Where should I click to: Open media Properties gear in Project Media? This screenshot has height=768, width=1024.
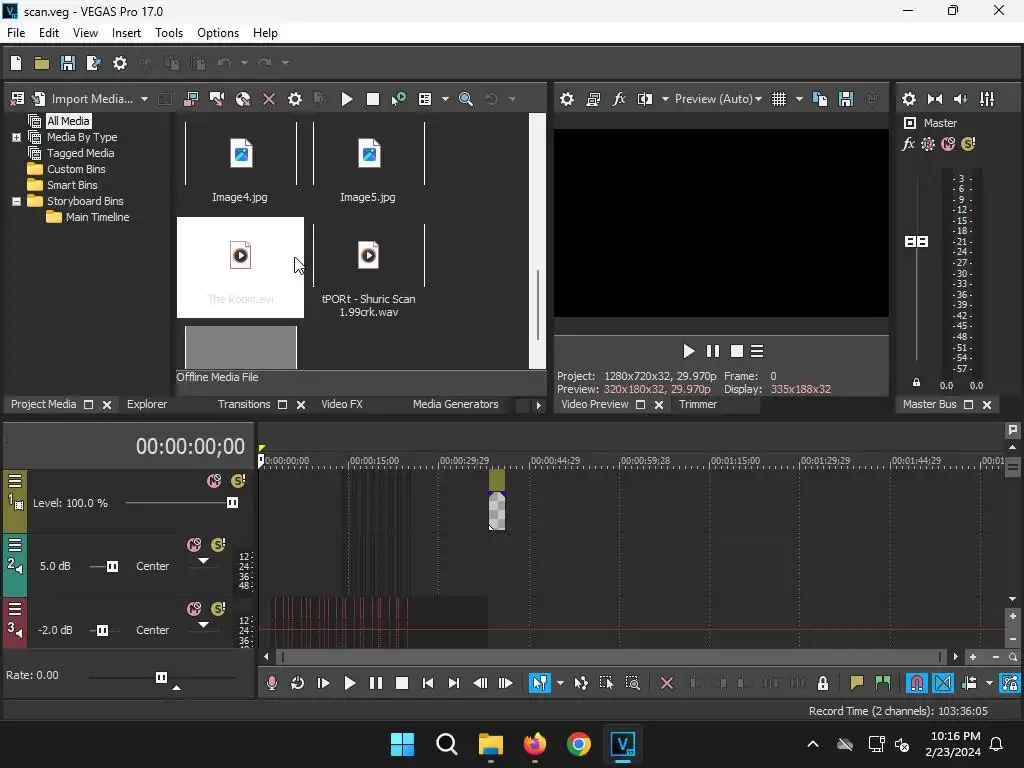295,99
